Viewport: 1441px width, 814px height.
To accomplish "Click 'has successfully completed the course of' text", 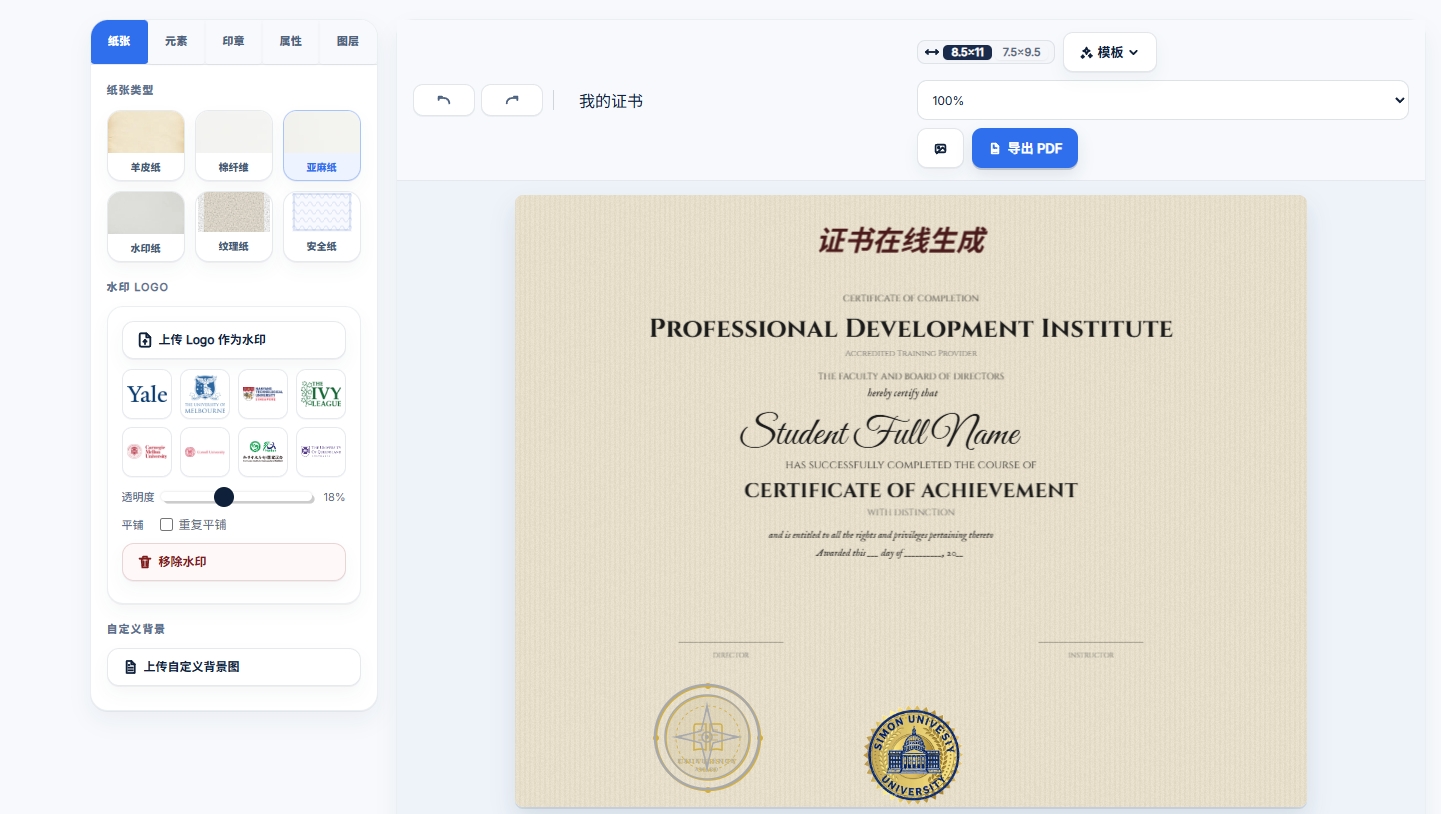I will coord(911,465).
